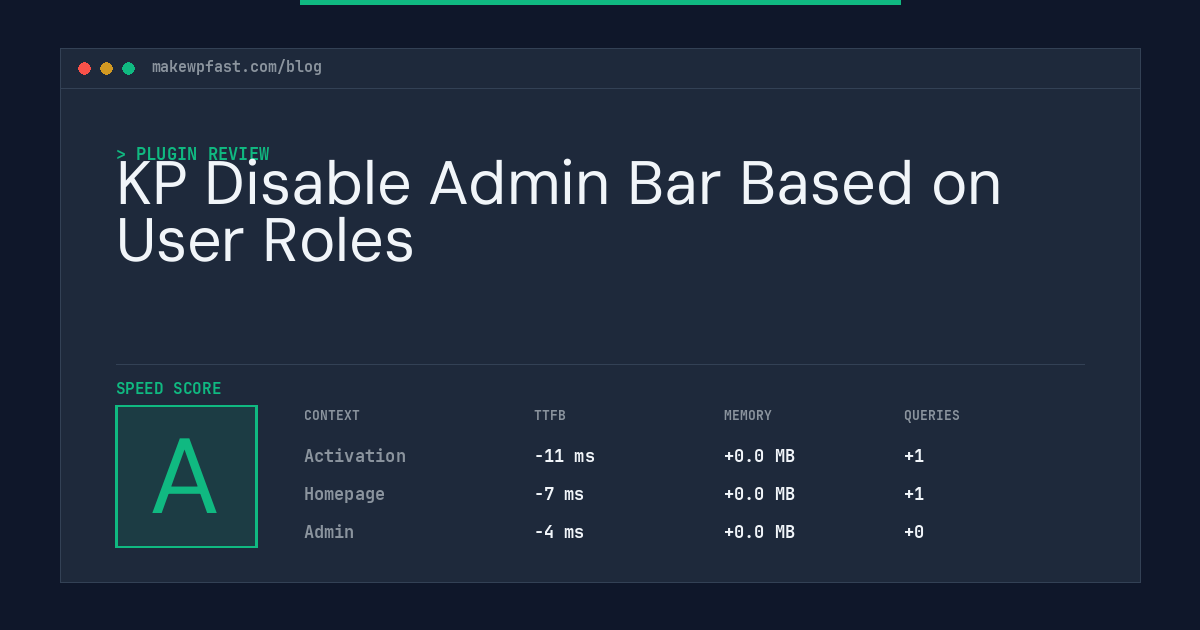Screen dimensions: 1200x630
Task: Click the 'SPEED SCORE' label
Action: pyautogui.click(x=169, y=388)
